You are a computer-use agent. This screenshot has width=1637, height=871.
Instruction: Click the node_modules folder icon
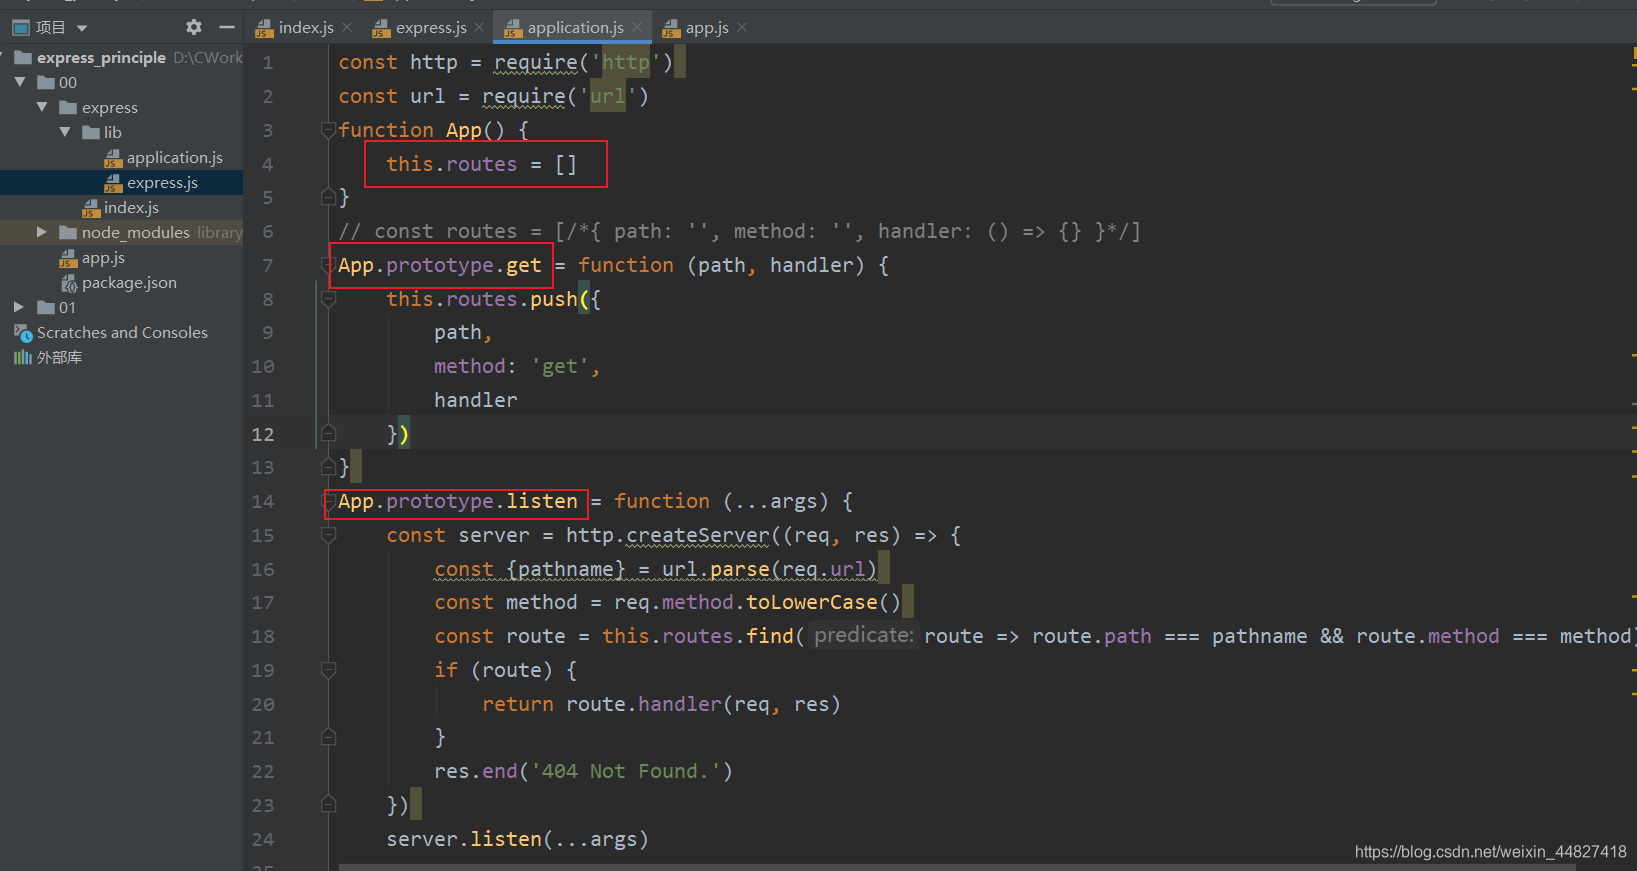68,232
